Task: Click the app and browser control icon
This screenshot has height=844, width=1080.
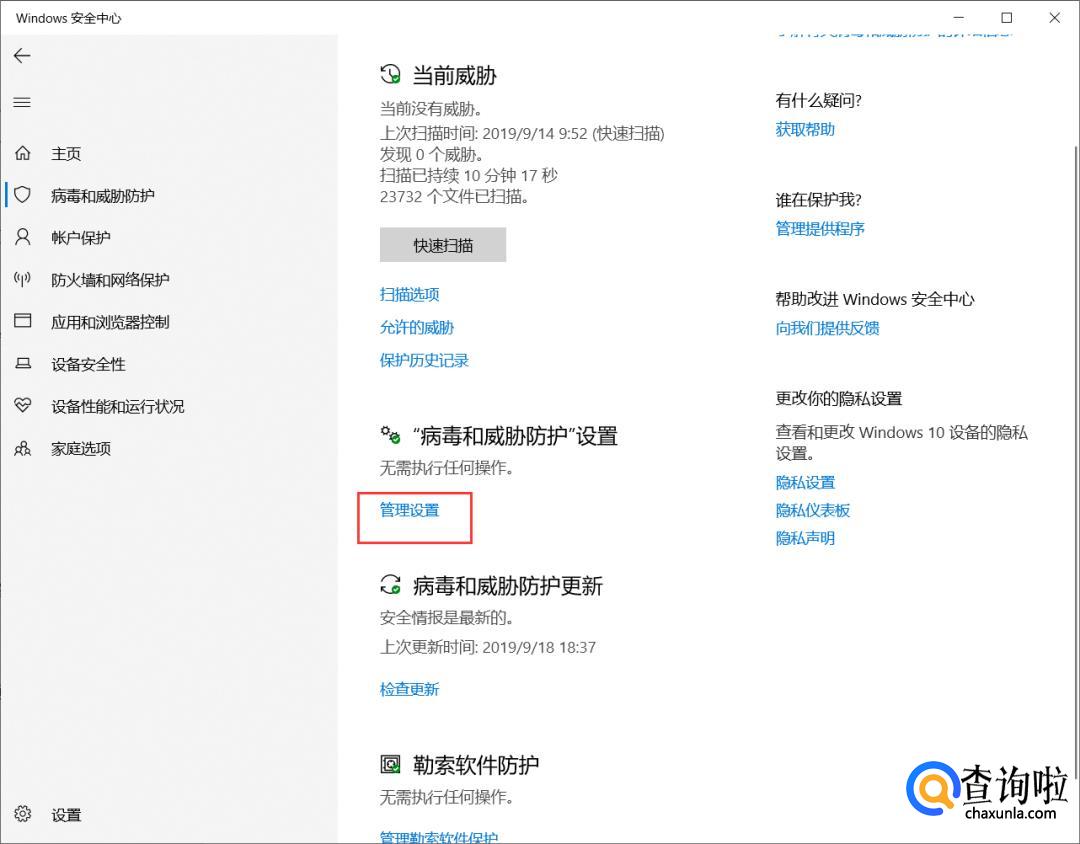Action: coord(23,321)
